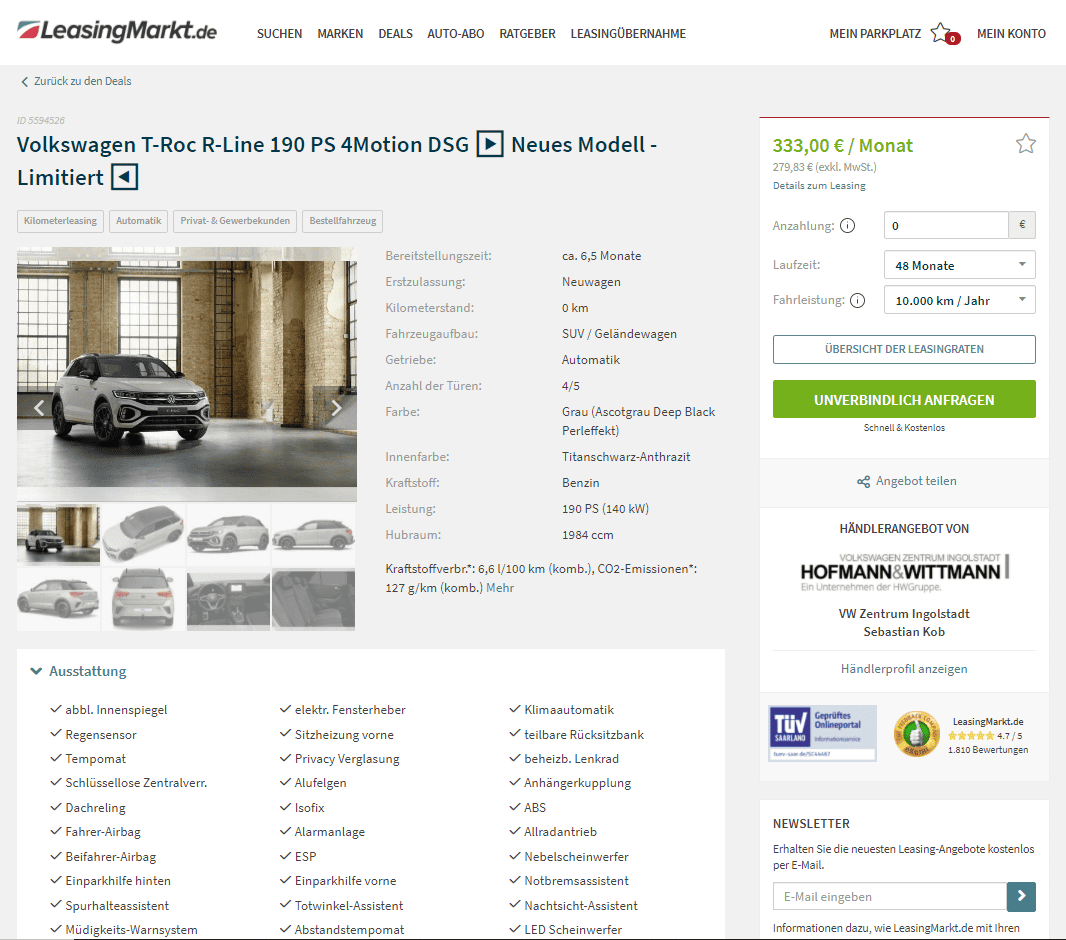This screenshot has height=940, width=1066.
Task: Save offer with the favorite star icon
Action: click(1025, 144)
